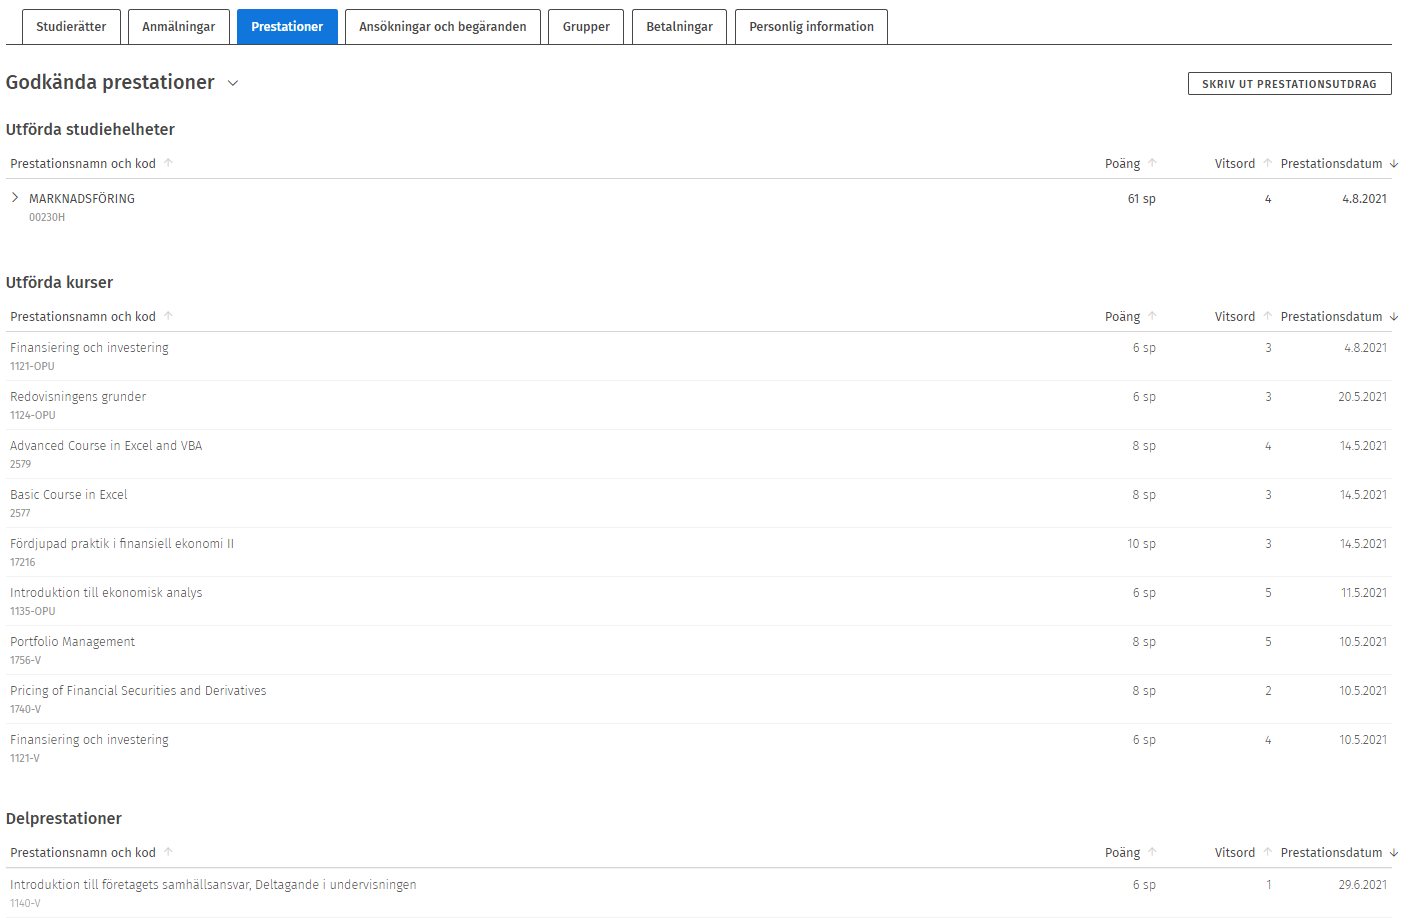
Task: Sort study modules by Vitsord arrow
Action: [x=1267, y=163]
